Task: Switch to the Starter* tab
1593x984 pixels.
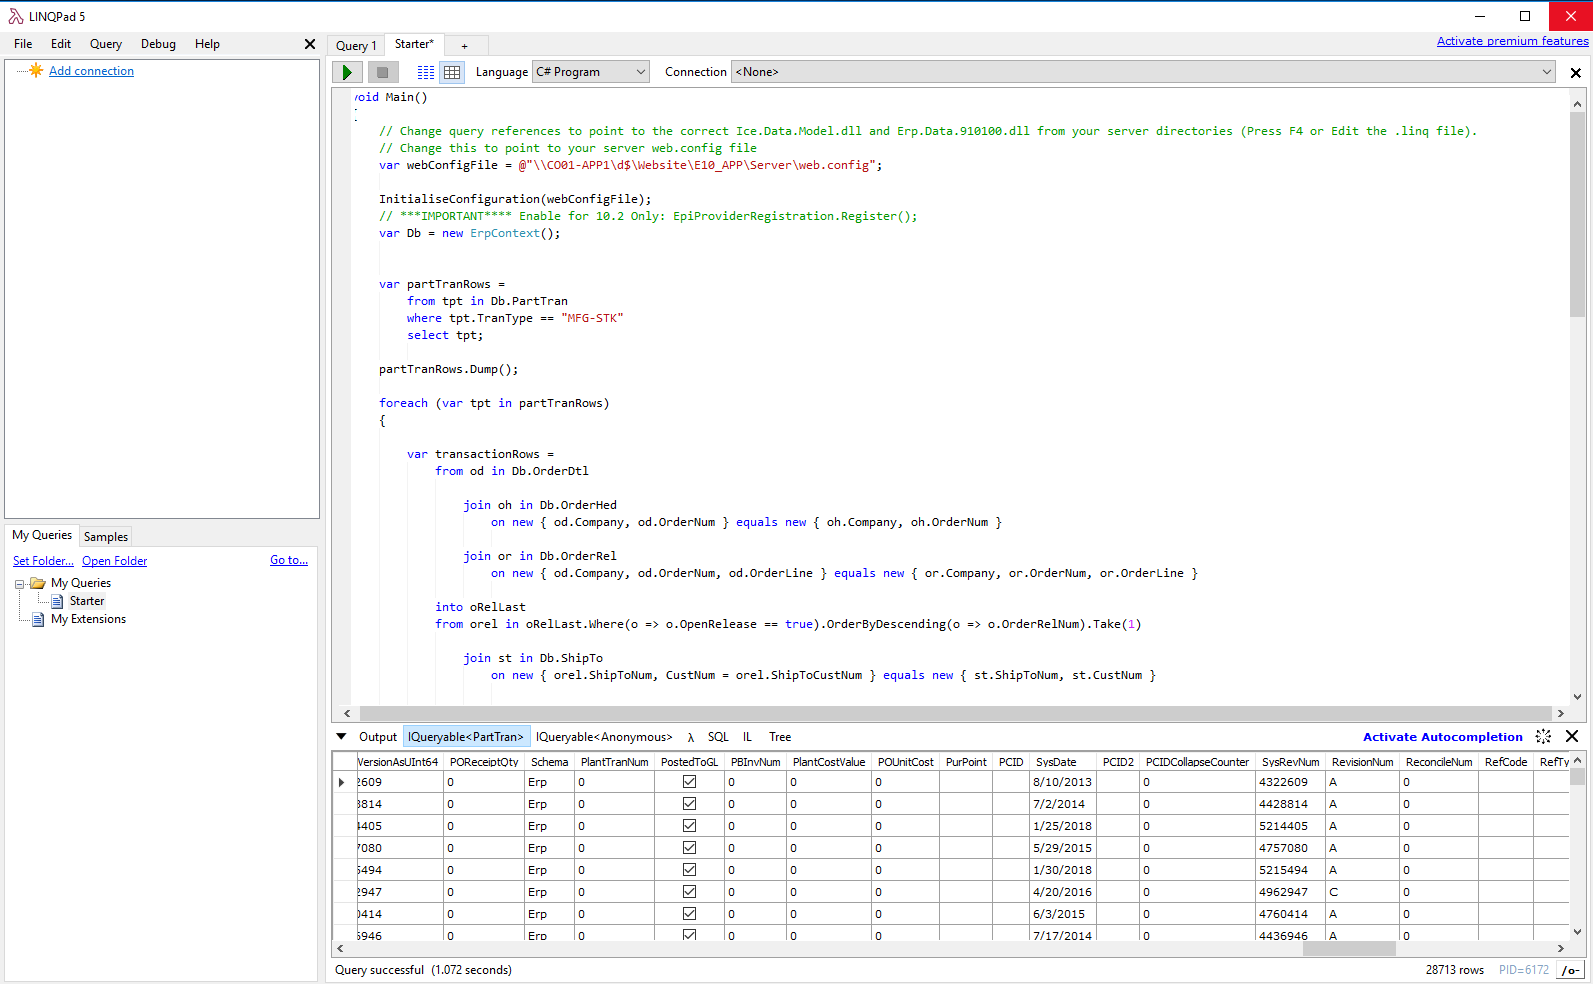Action: point(414,44)
